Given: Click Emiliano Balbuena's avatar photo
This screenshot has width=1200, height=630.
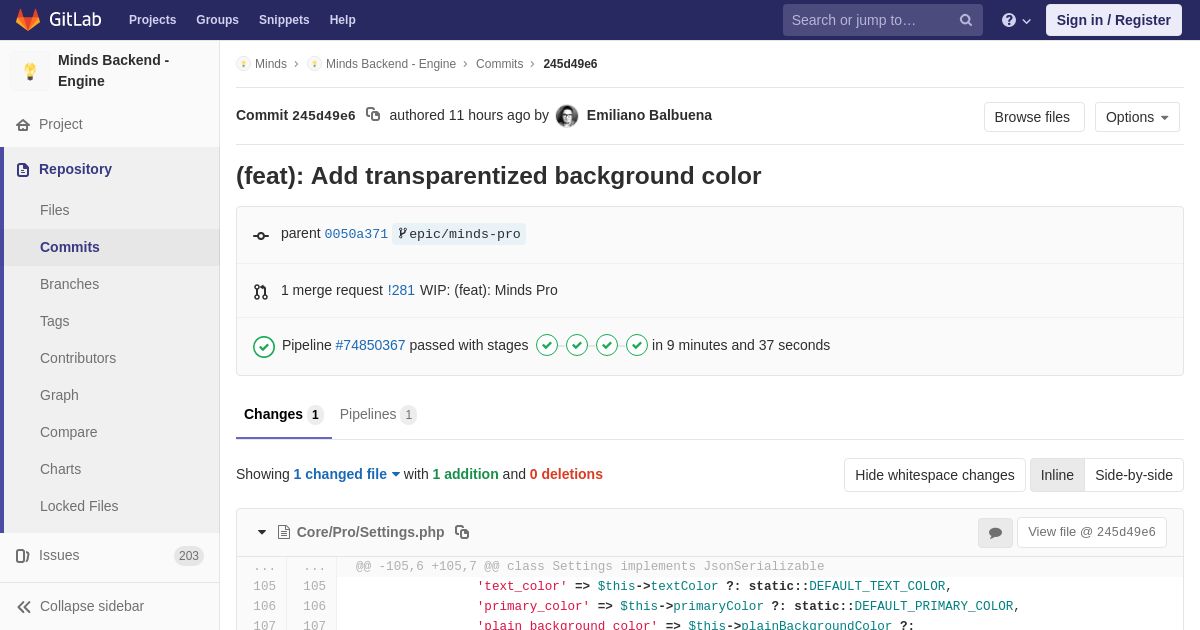Looking at the screenshot, I should [x=567, y=116].
